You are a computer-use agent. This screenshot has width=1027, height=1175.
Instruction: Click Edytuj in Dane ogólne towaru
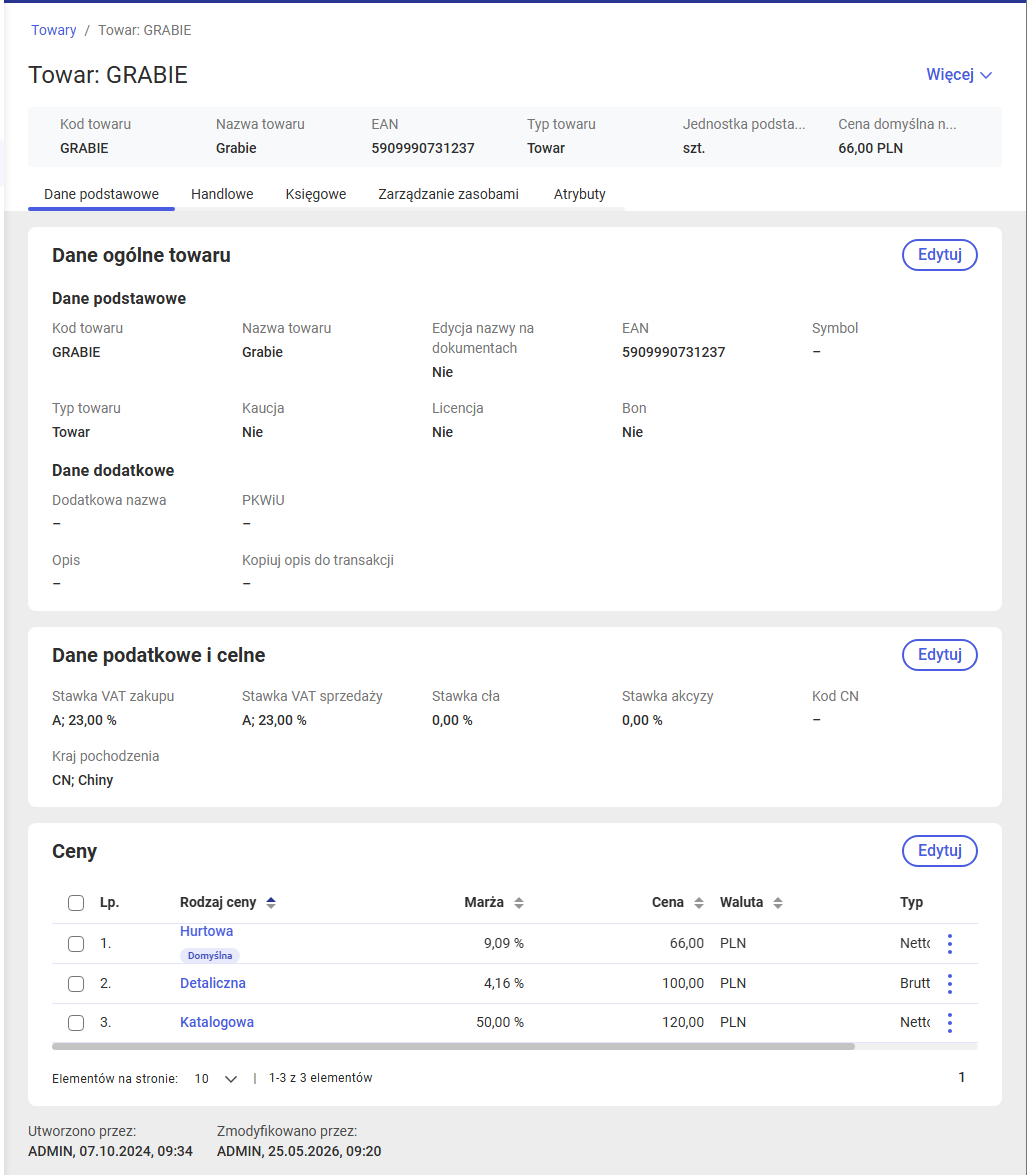point(939,255)
